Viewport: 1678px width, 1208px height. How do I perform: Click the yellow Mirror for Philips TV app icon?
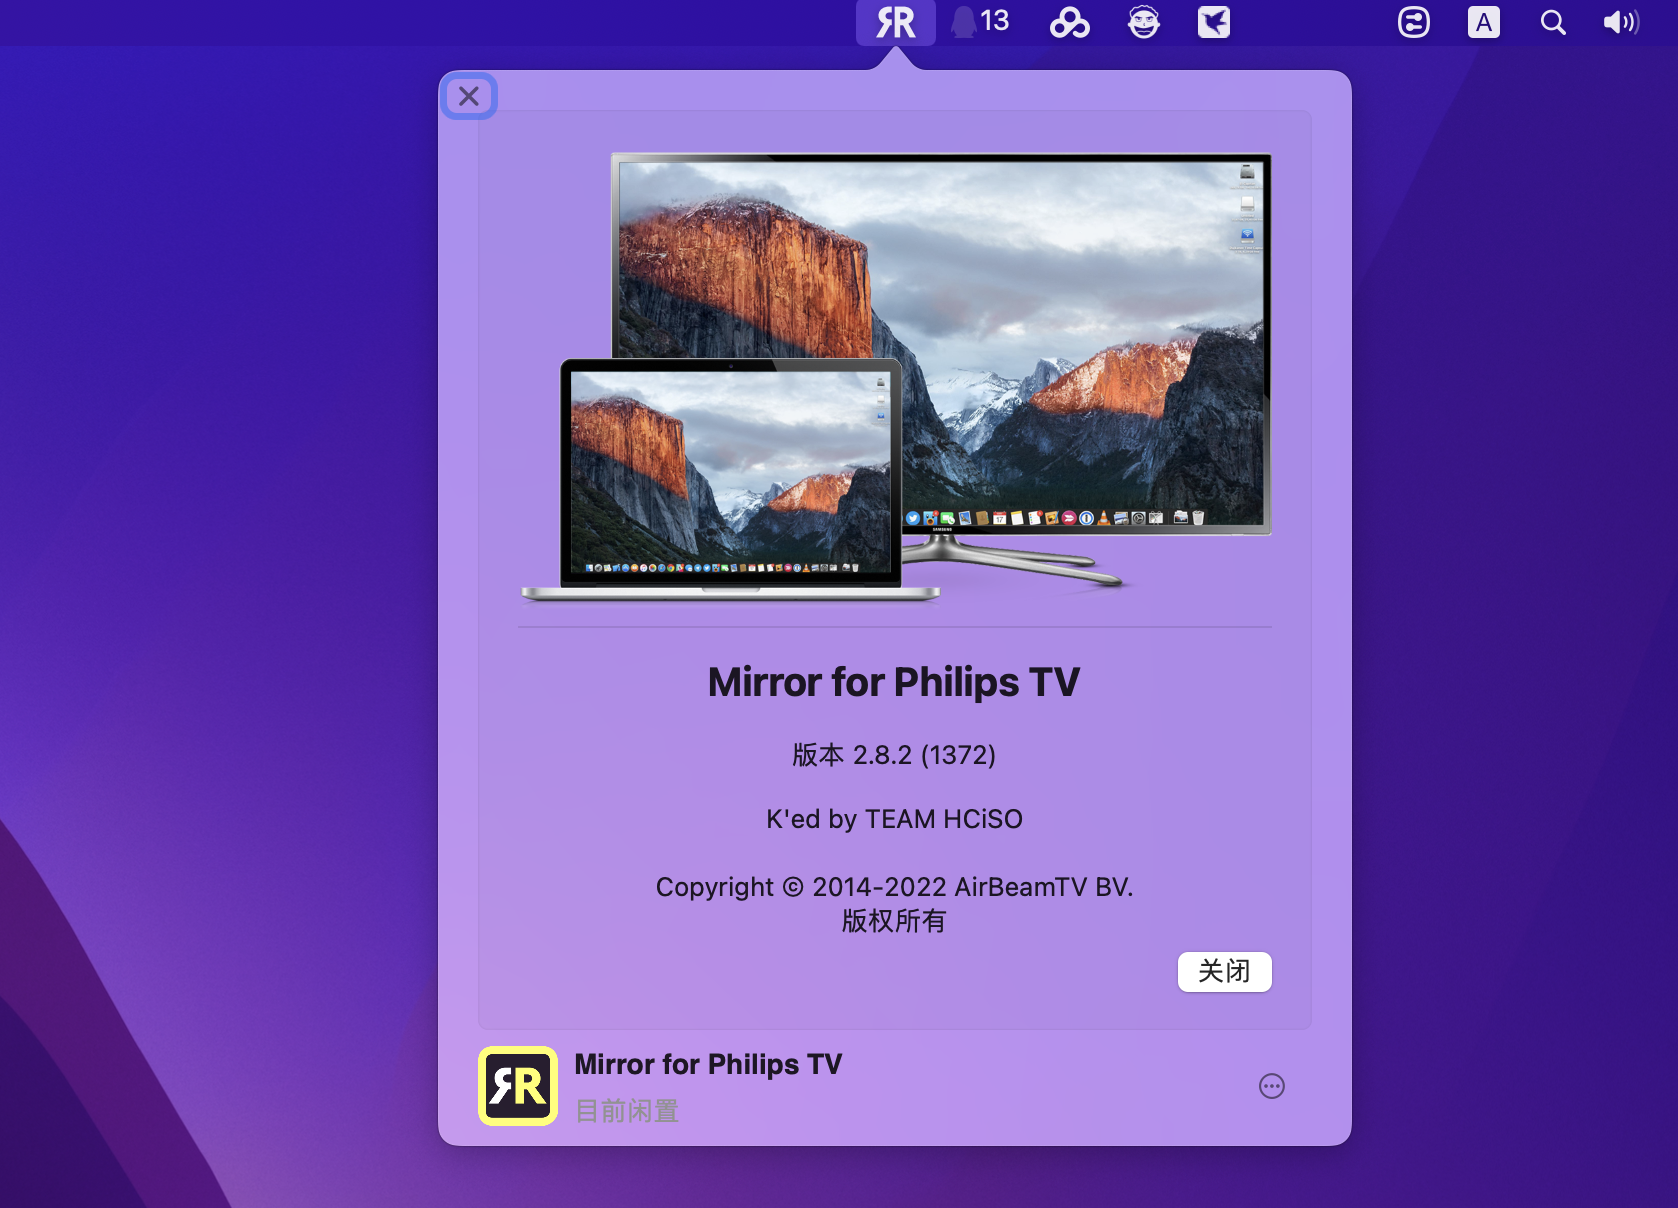(518, 1086)
